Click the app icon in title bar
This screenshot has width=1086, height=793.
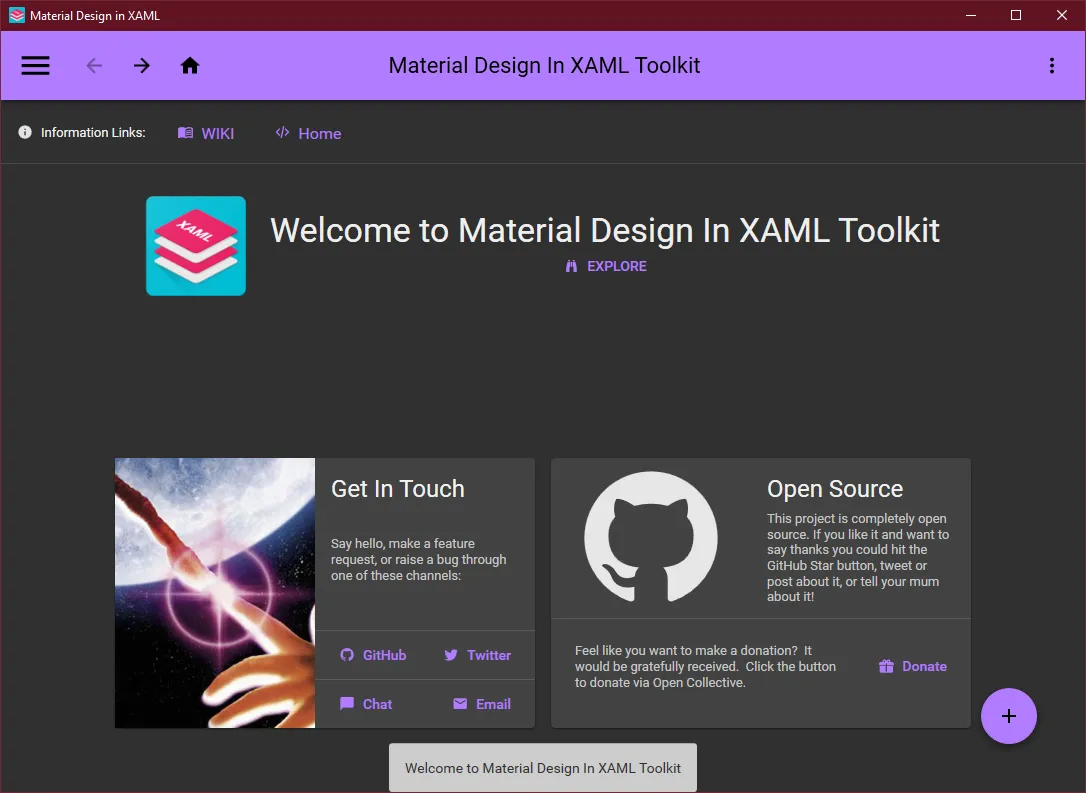[17, 15]
